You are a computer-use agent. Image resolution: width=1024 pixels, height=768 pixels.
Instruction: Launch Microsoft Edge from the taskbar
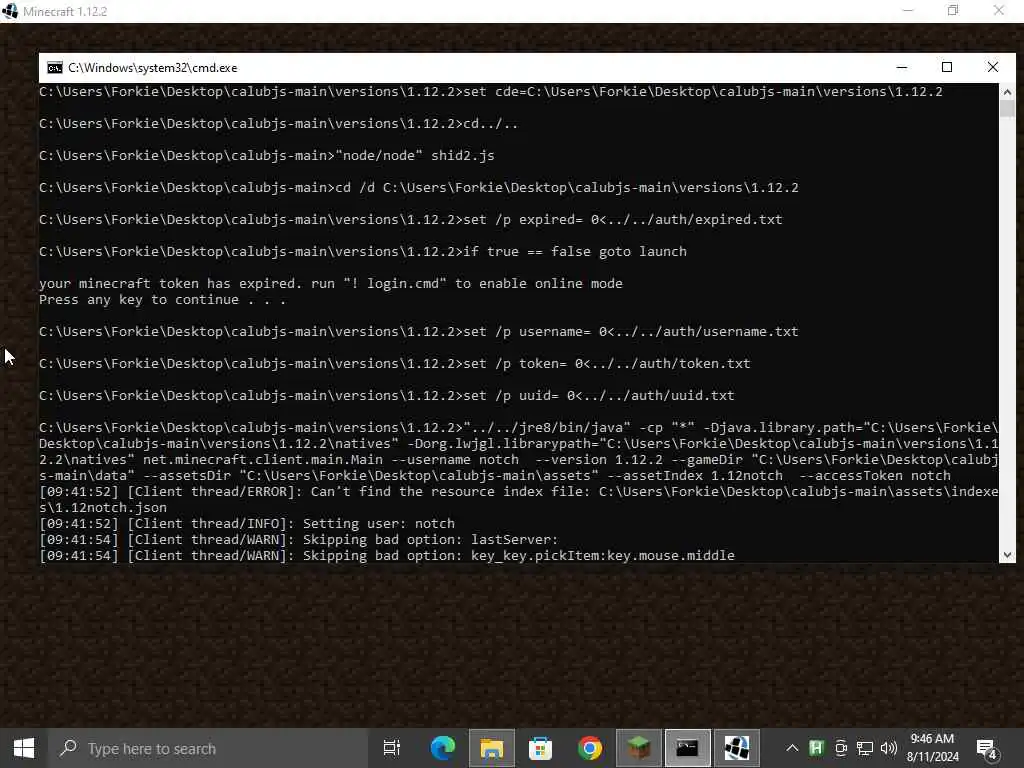point(442,748)
